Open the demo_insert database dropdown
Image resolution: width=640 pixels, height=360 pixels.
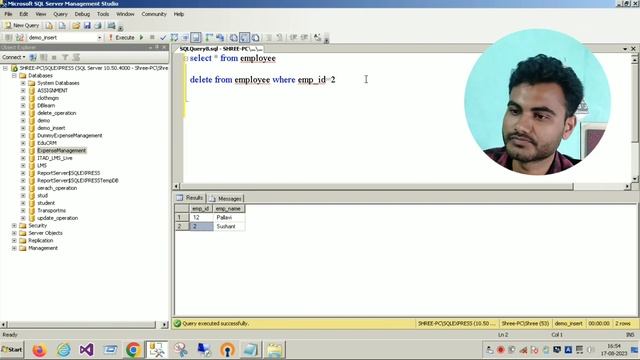pyautogui.click(x=100, y=38)
